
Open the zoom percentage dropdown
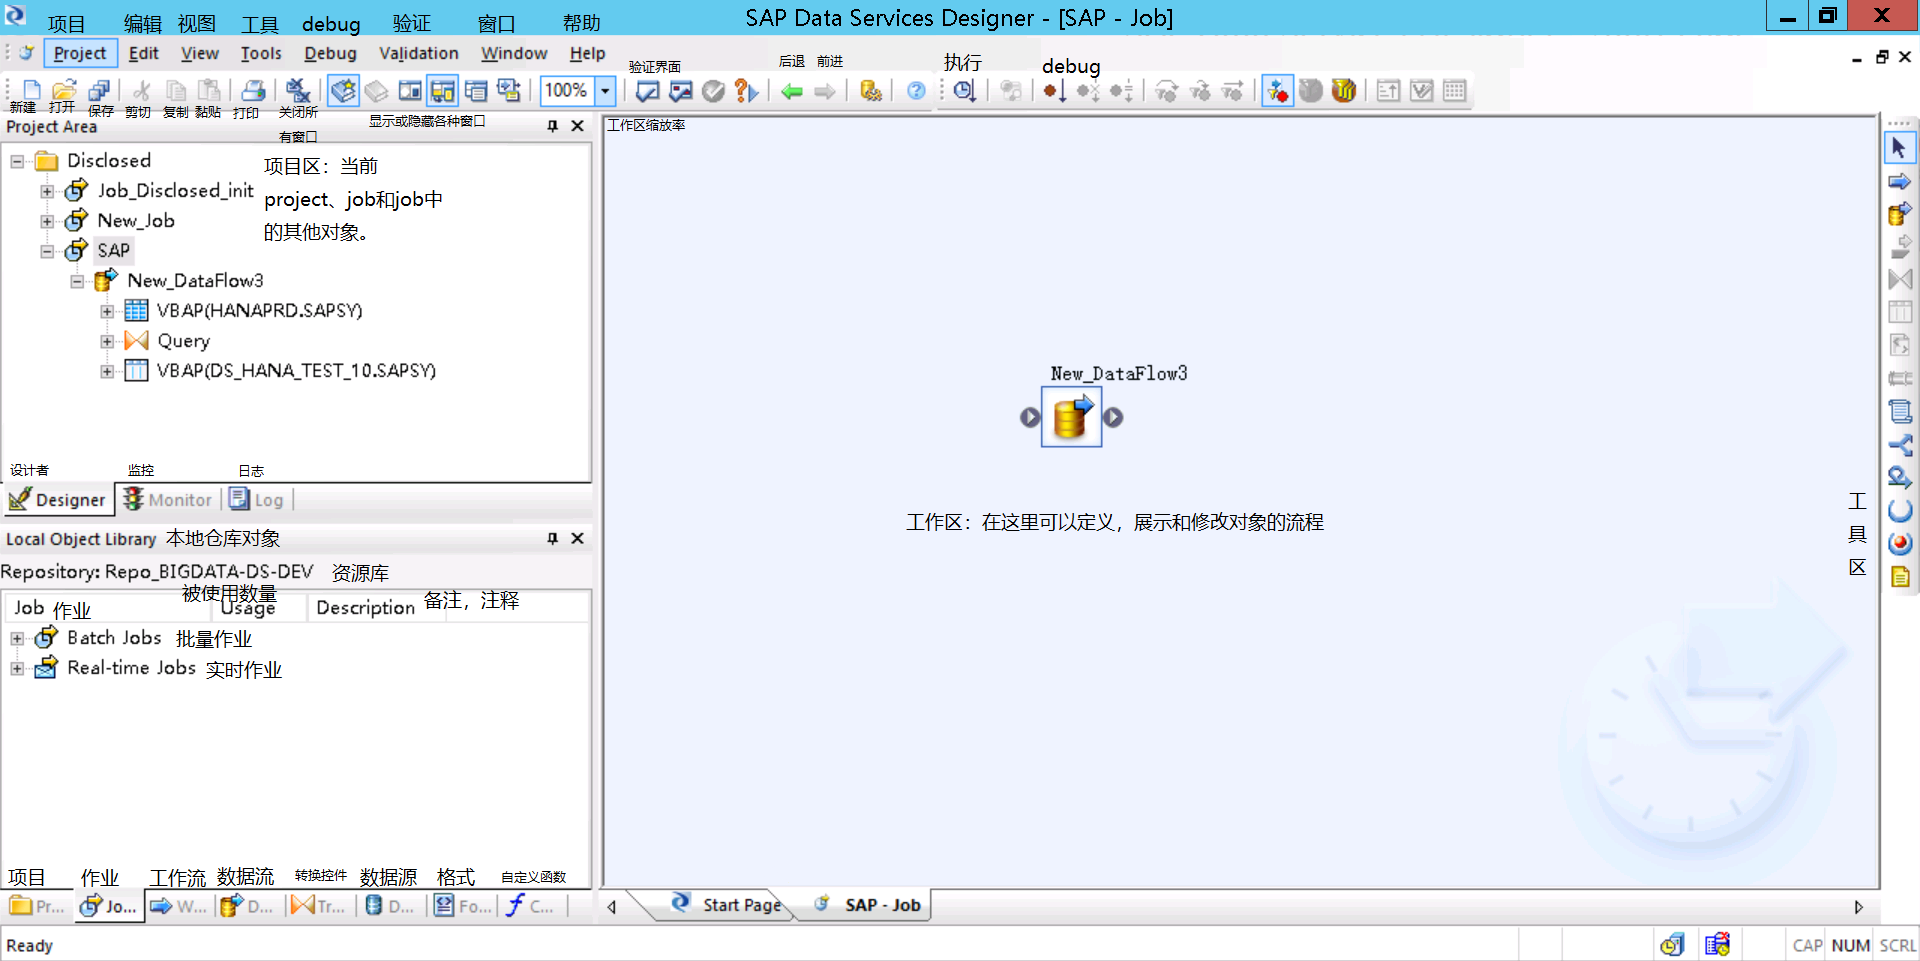click(x=604, y=91)
